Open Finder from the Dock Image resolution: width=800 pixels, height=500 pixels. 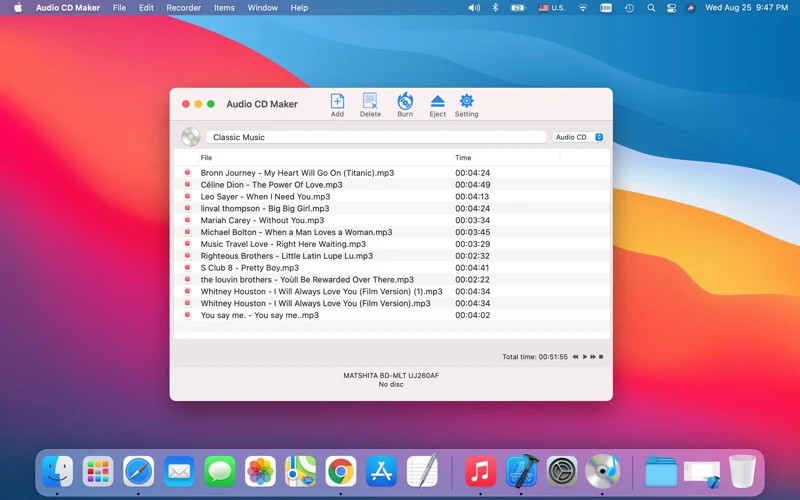57,471
